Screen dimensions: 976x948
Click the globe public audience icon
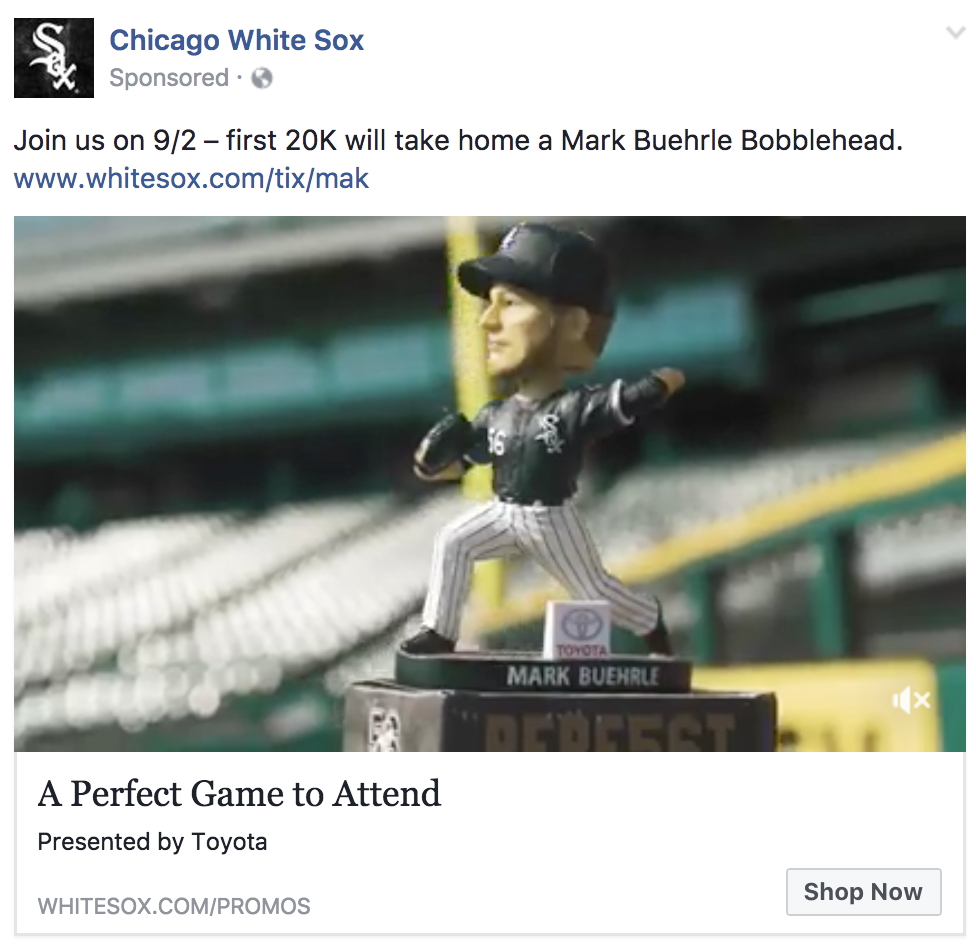[x=262, y=78]
